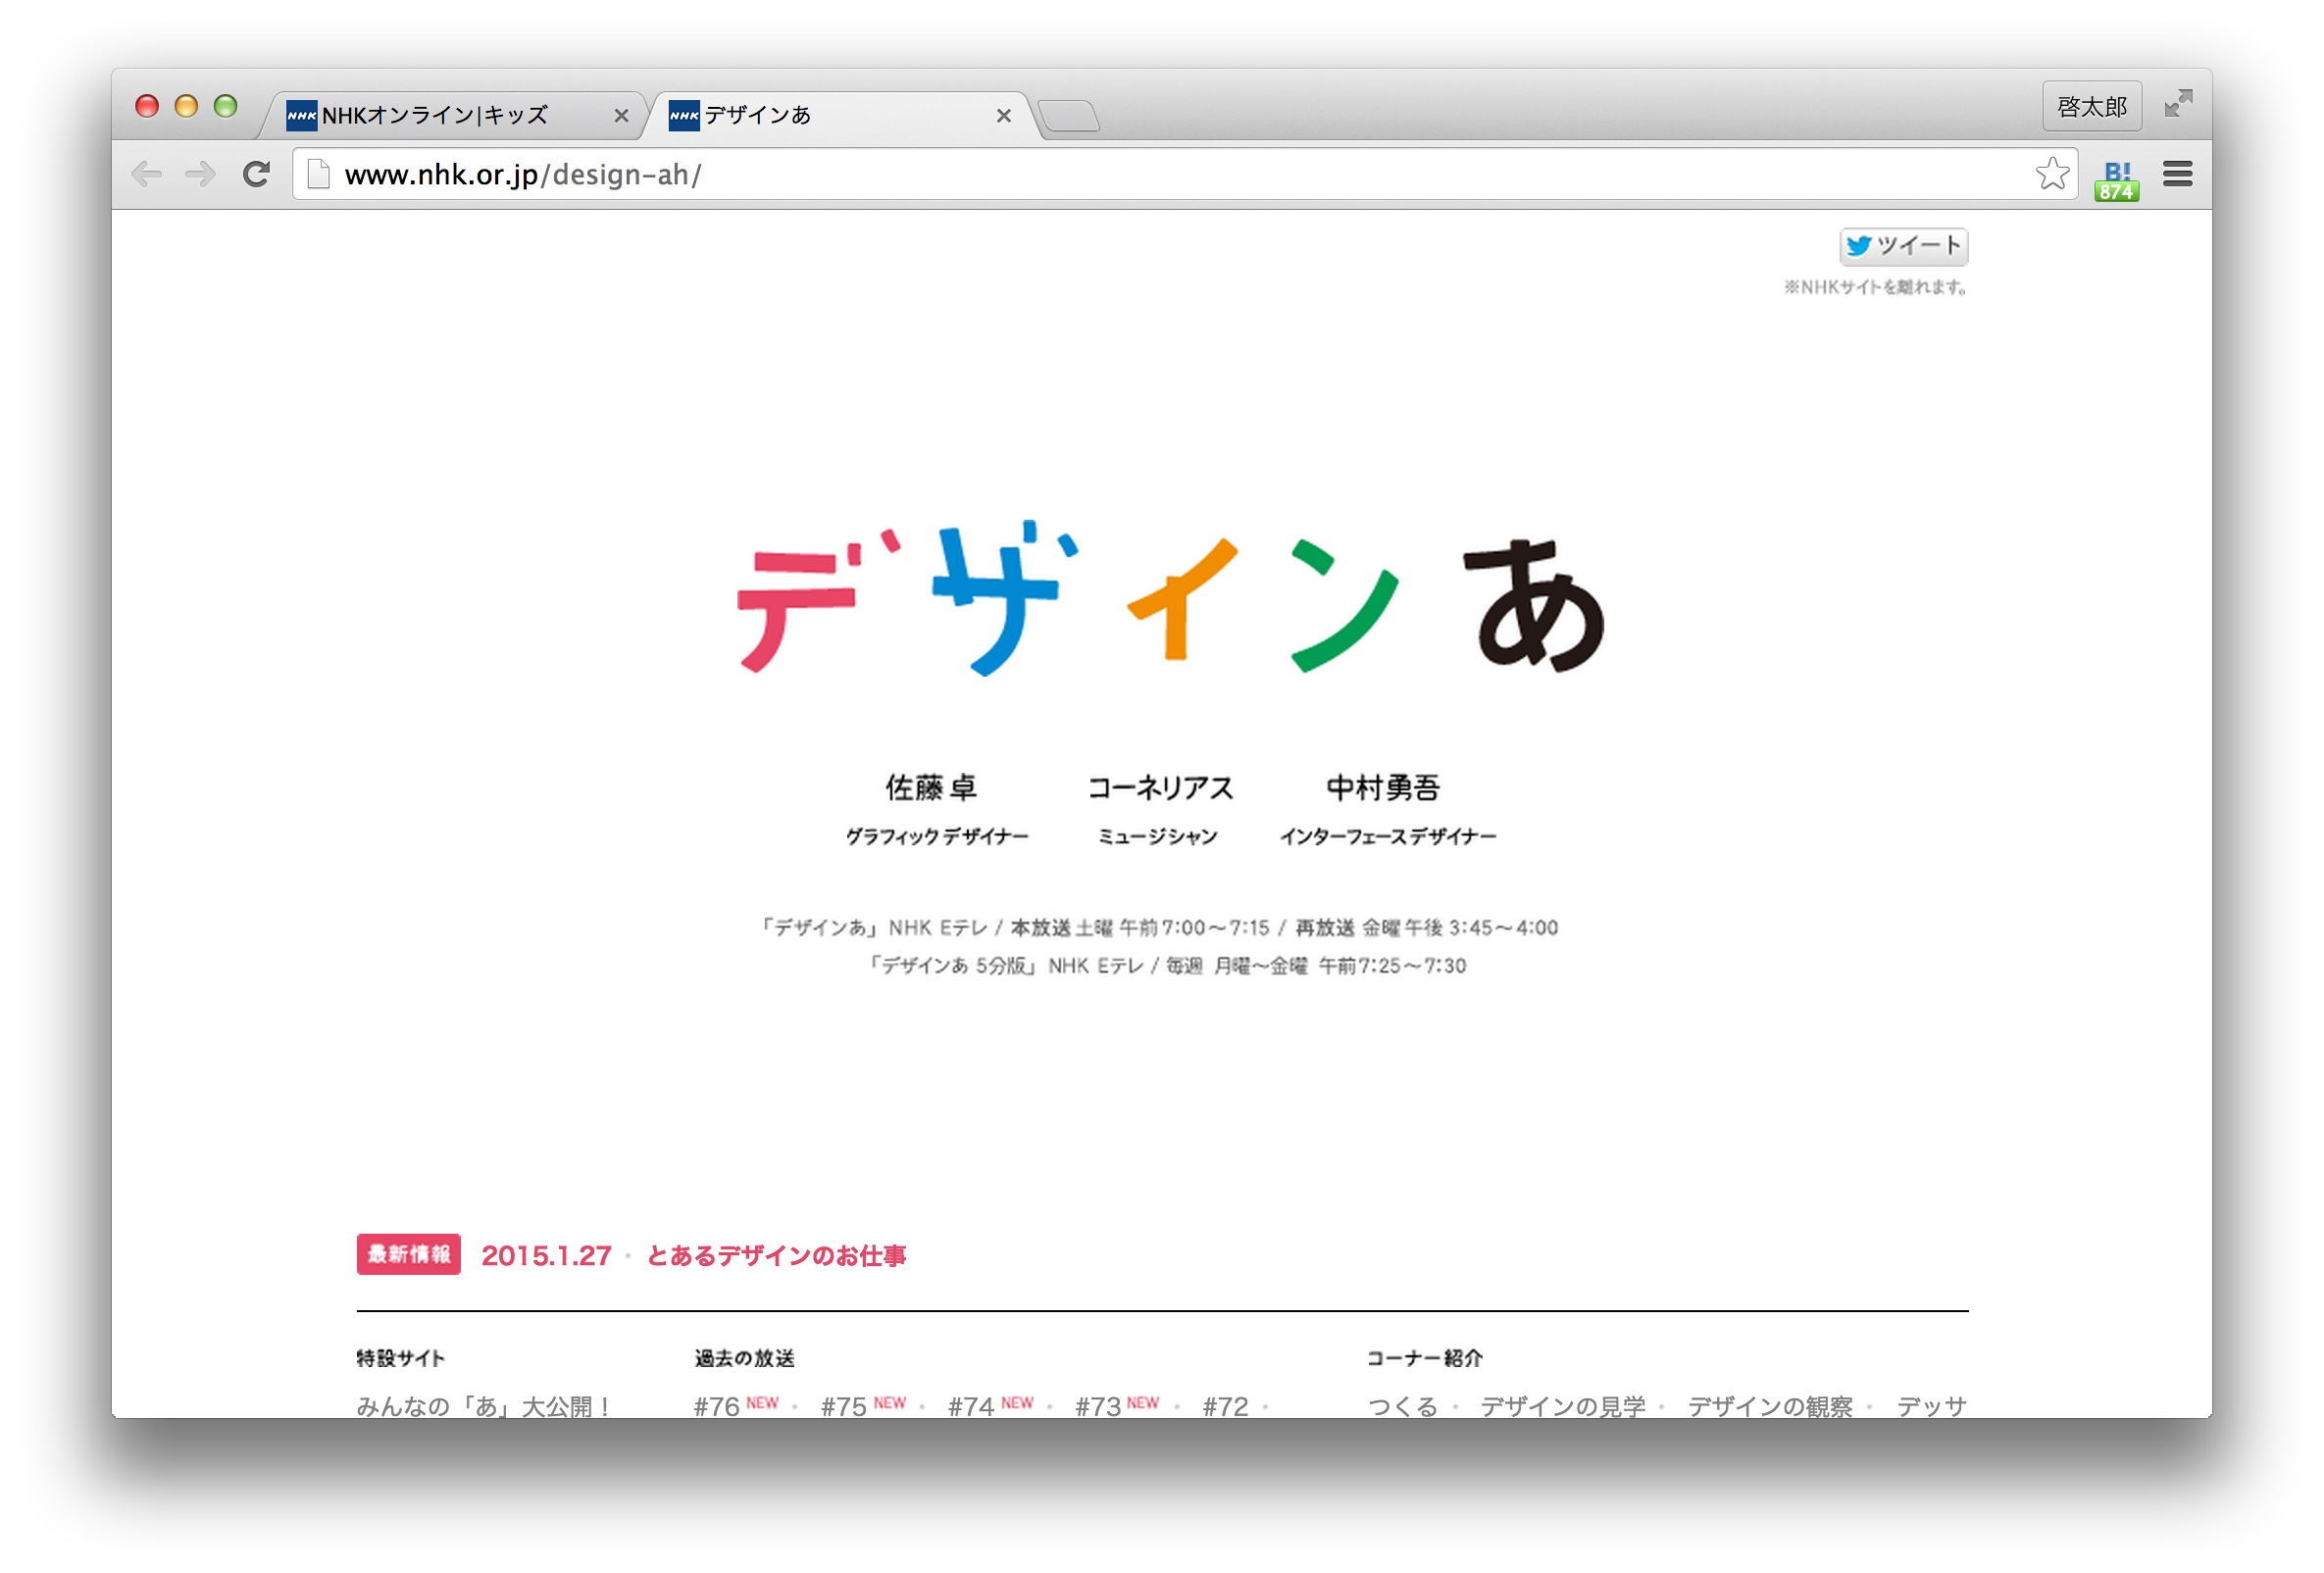The width and height of the screenshot is (2324, 1573).
Task: Click the 過去の放送 heading
Action: pos(744,1357)
